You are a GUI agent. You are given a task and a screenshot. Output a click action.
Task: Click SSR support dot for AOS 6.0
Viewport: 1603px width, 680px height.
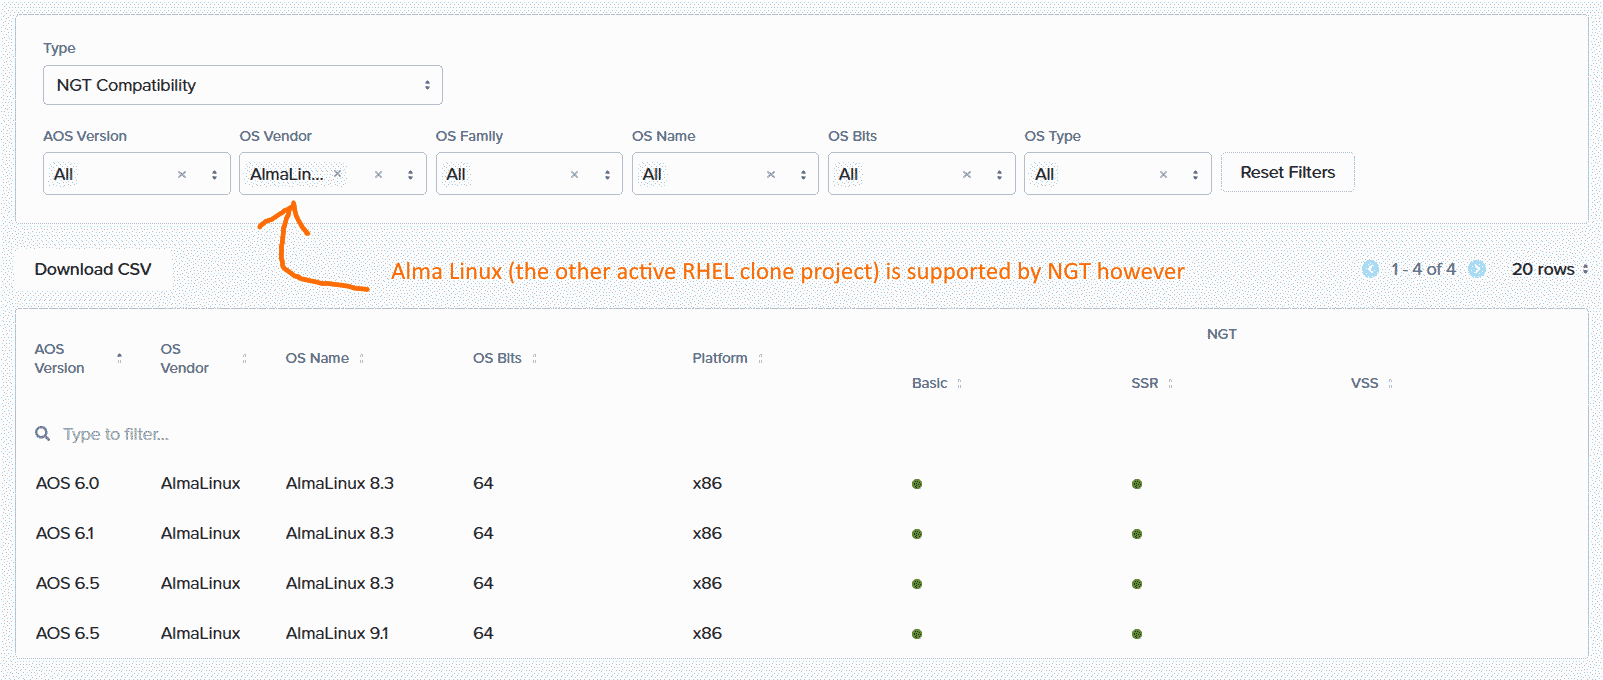(x=1137, y=484)
